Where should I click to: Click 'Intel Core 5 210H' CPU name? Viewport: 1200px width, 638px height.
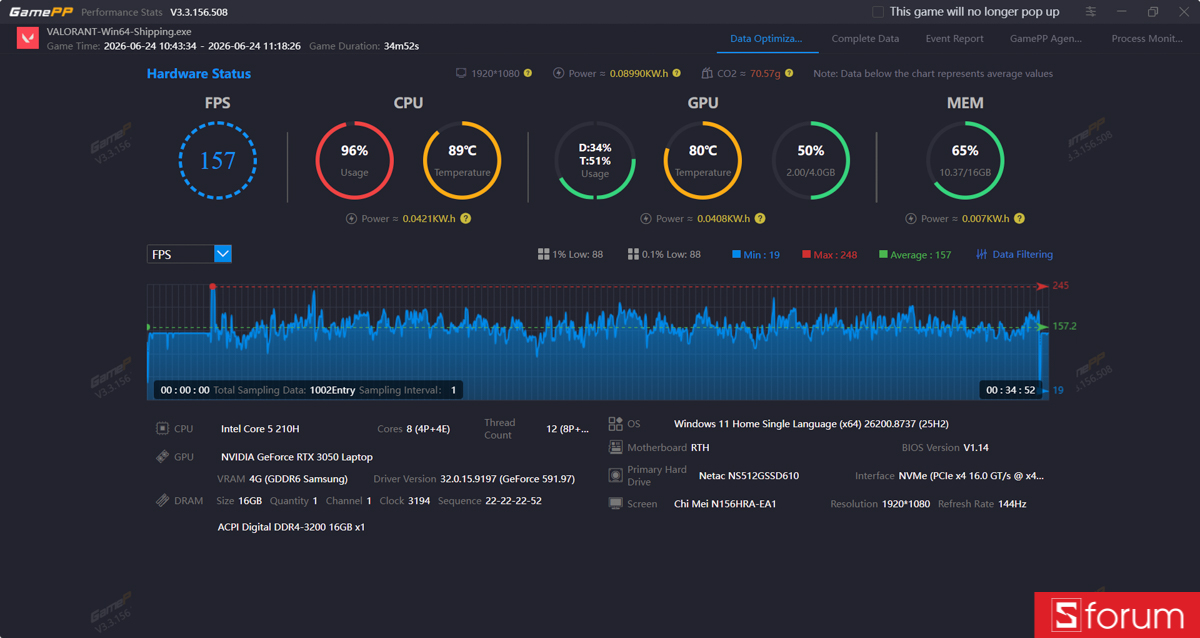tap(260, 429)
